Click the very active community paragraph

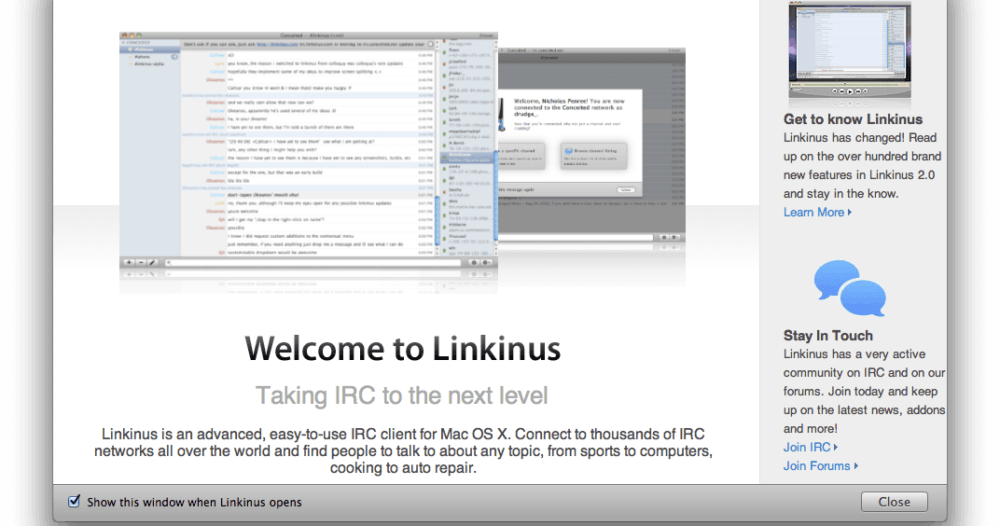(864, 391)
